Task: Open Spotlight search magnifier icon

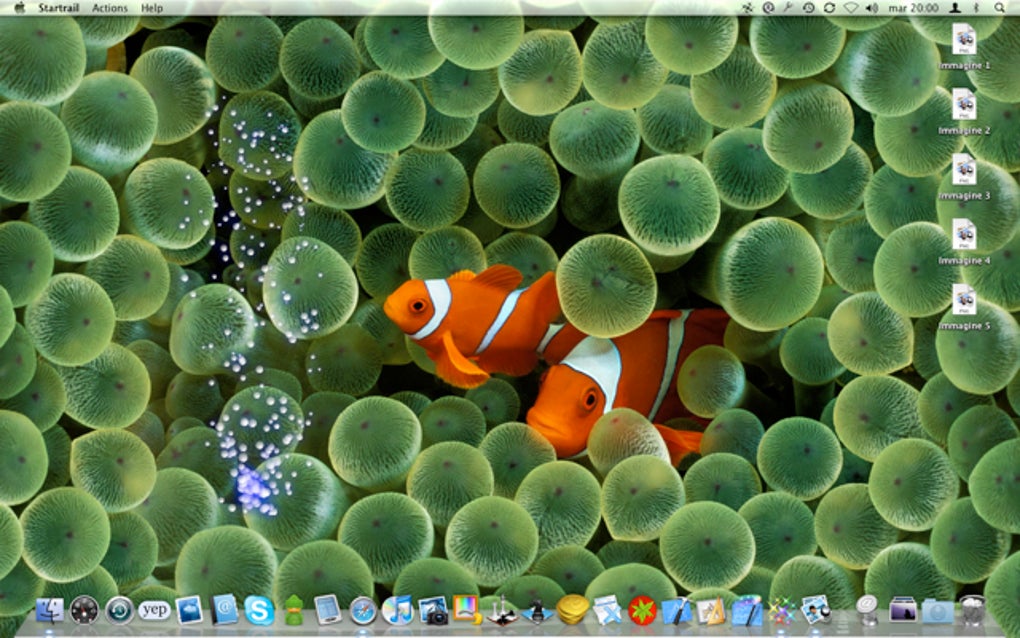Action: coord(999,8)
